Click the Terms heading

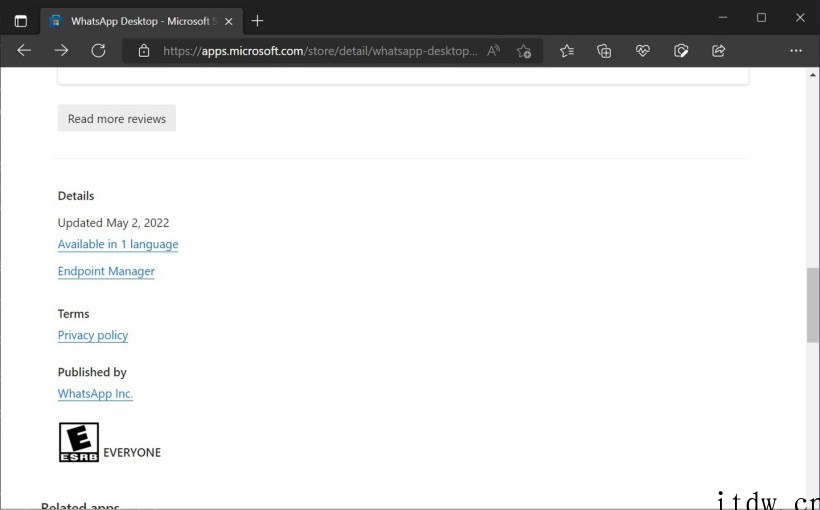pos(73,314)
